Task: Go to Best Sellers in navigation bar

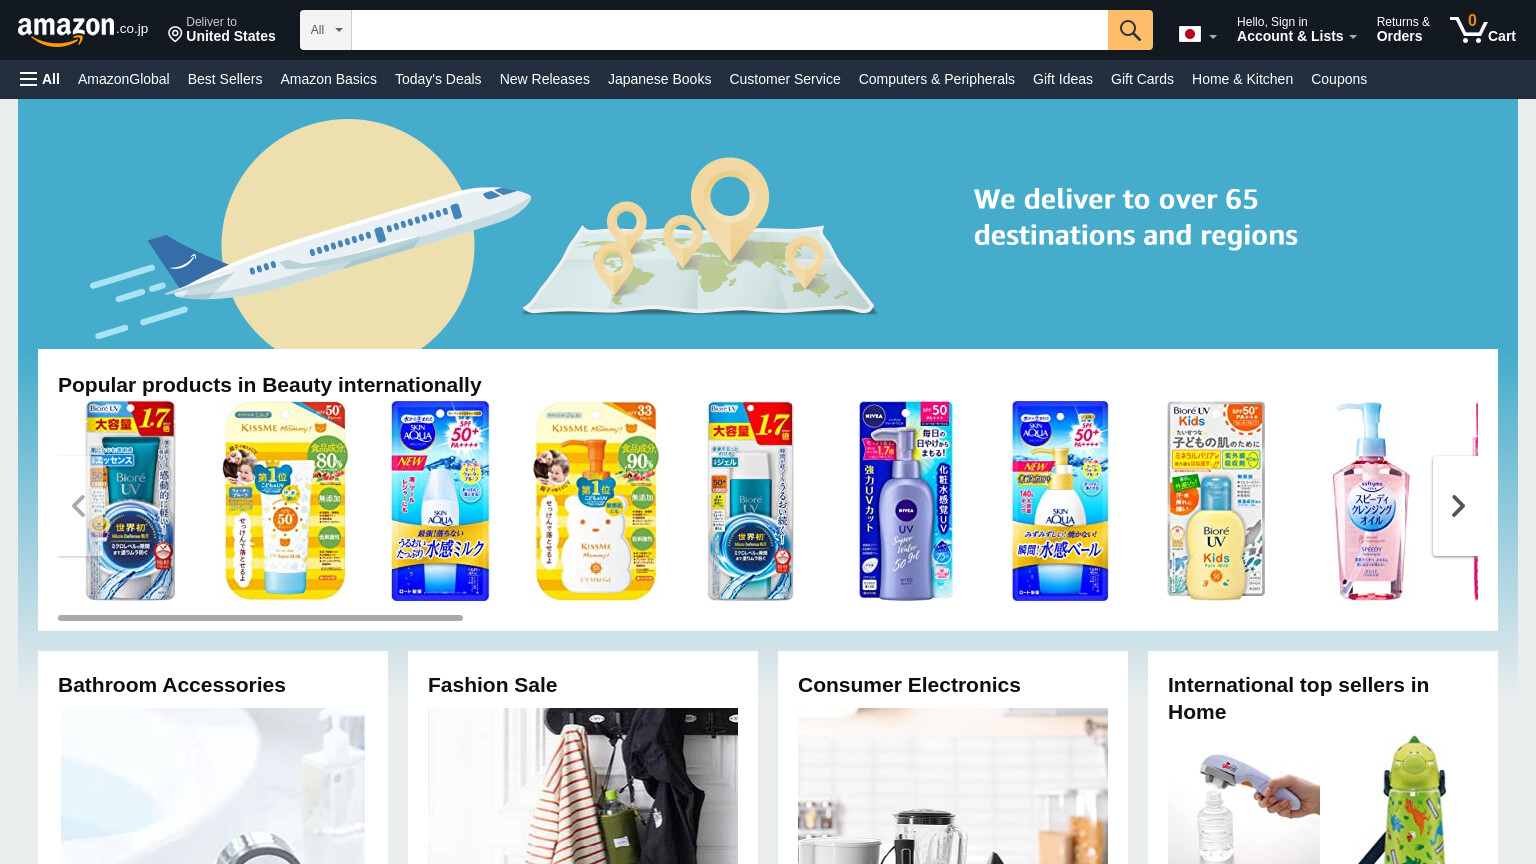Action: [225, 79]
